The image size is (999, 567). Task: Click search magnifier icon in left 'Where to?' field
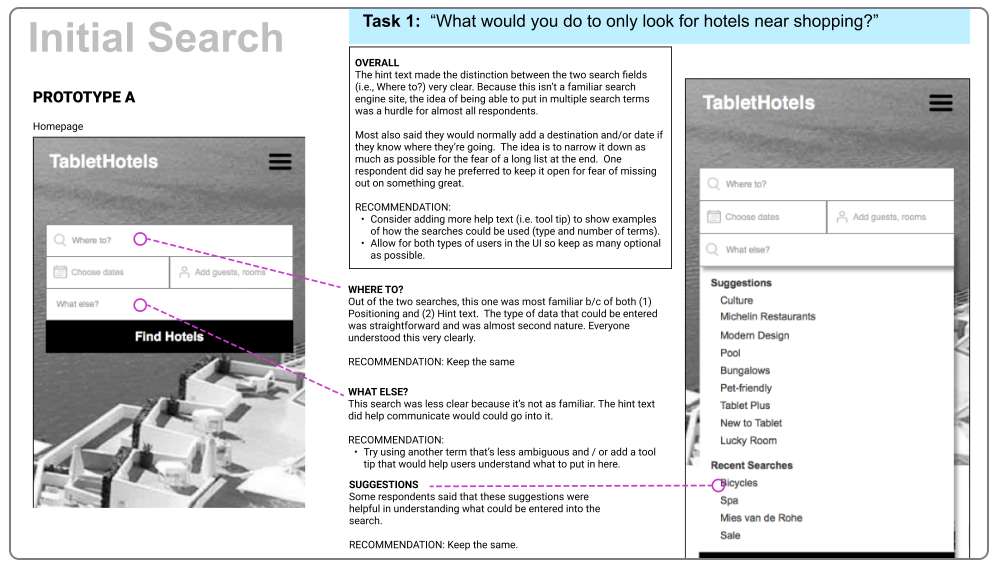[x=60, y=240]
